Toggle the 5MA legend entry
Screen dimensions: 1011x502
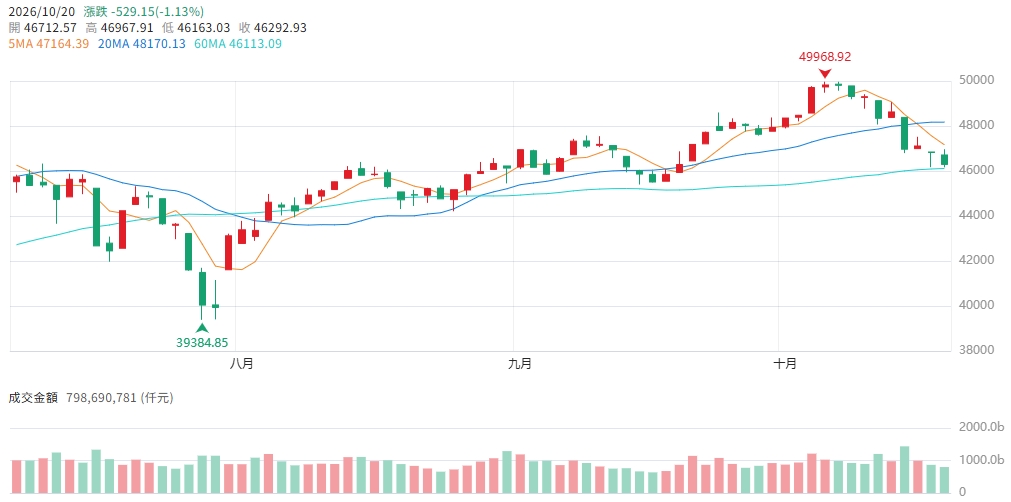point(48,44)
